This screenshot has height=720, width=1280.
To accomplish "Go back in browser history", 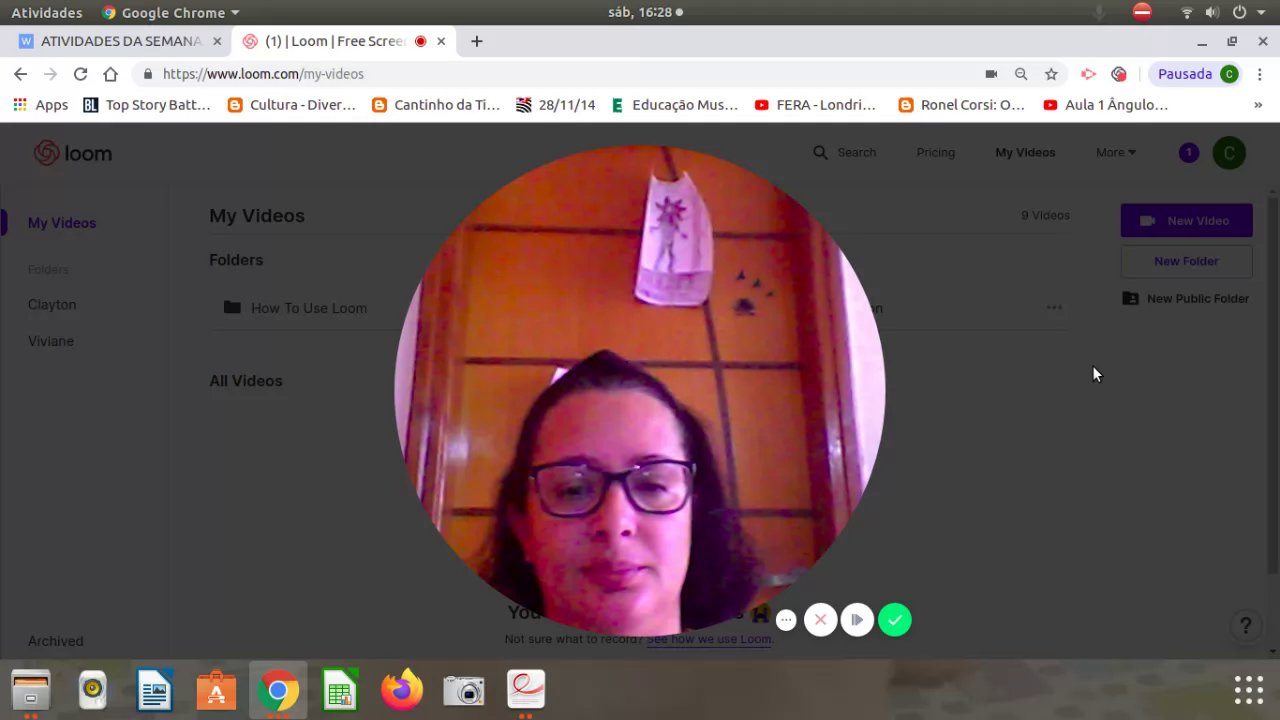I will point(20,74).
